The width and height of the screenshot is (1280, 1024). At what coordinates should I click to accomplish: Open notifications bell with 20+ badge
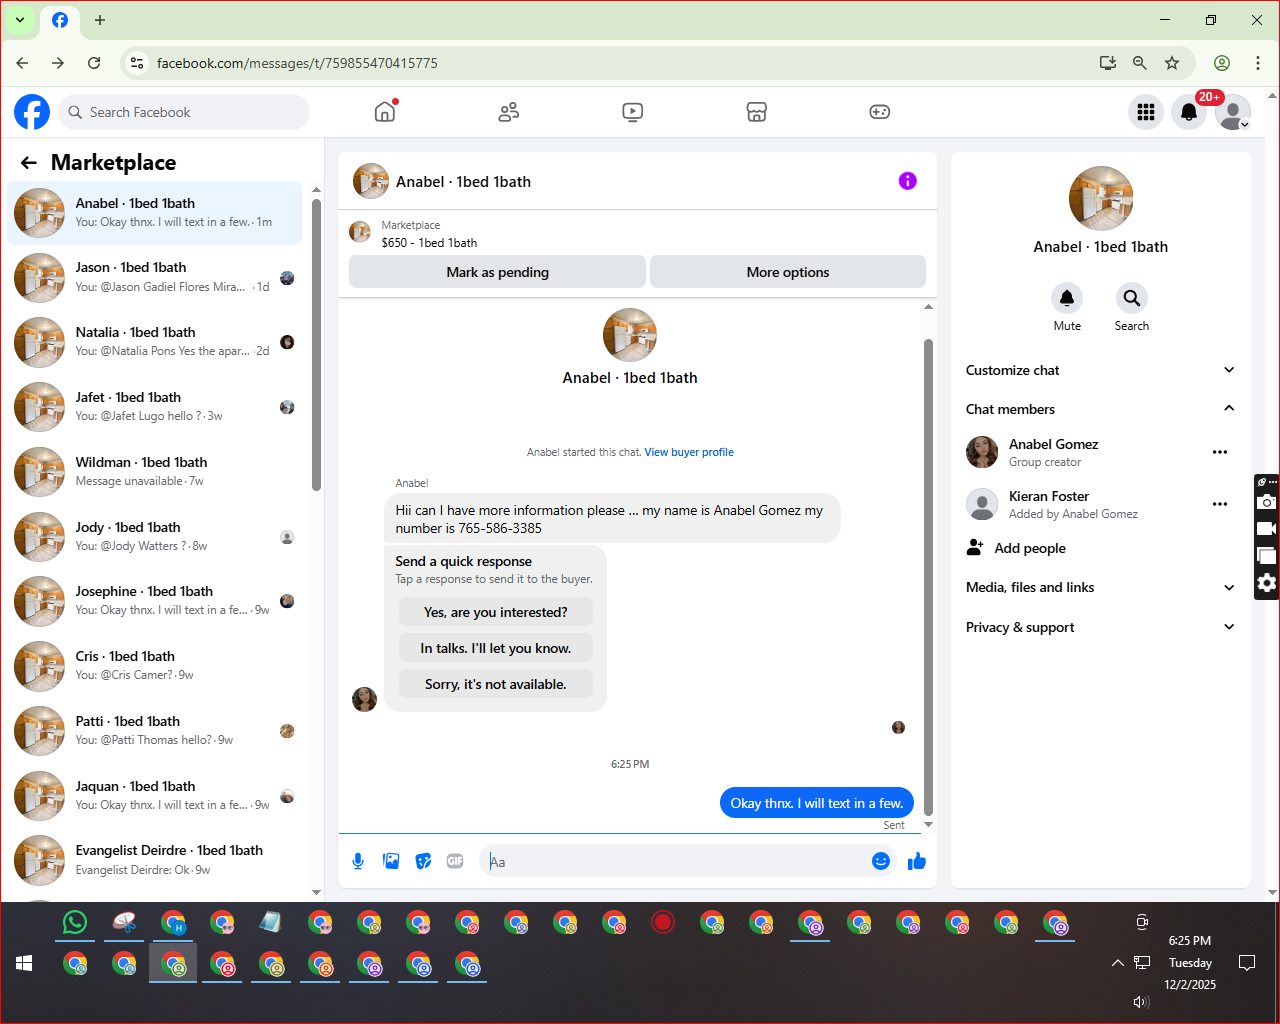[x=1189, y=112]
